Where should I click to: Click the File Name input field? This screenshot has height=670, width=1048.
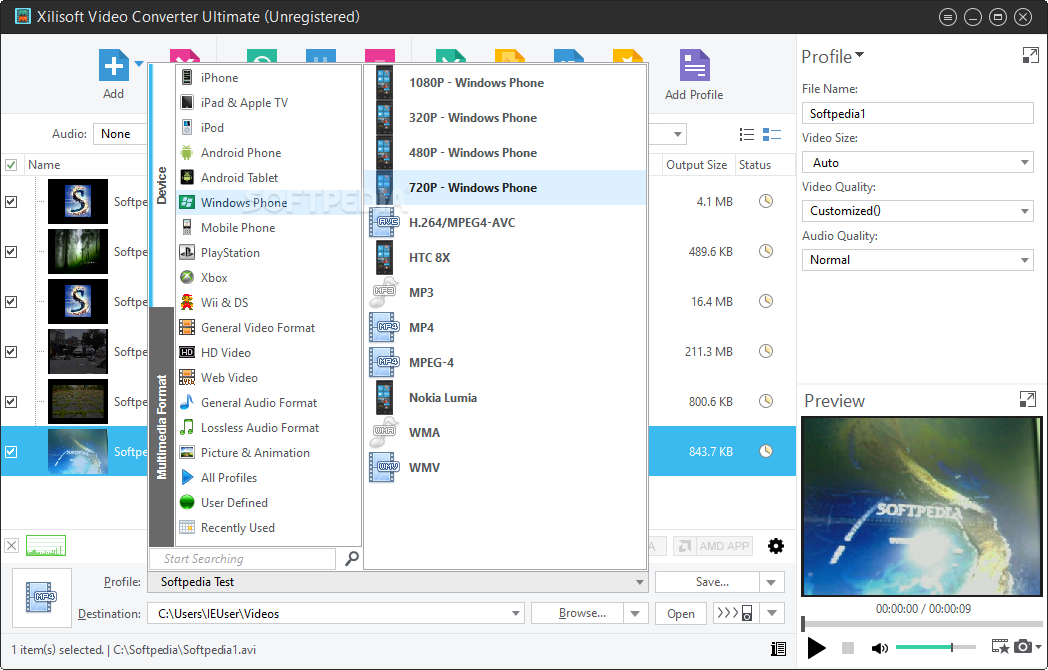click(x=918, y=114)
